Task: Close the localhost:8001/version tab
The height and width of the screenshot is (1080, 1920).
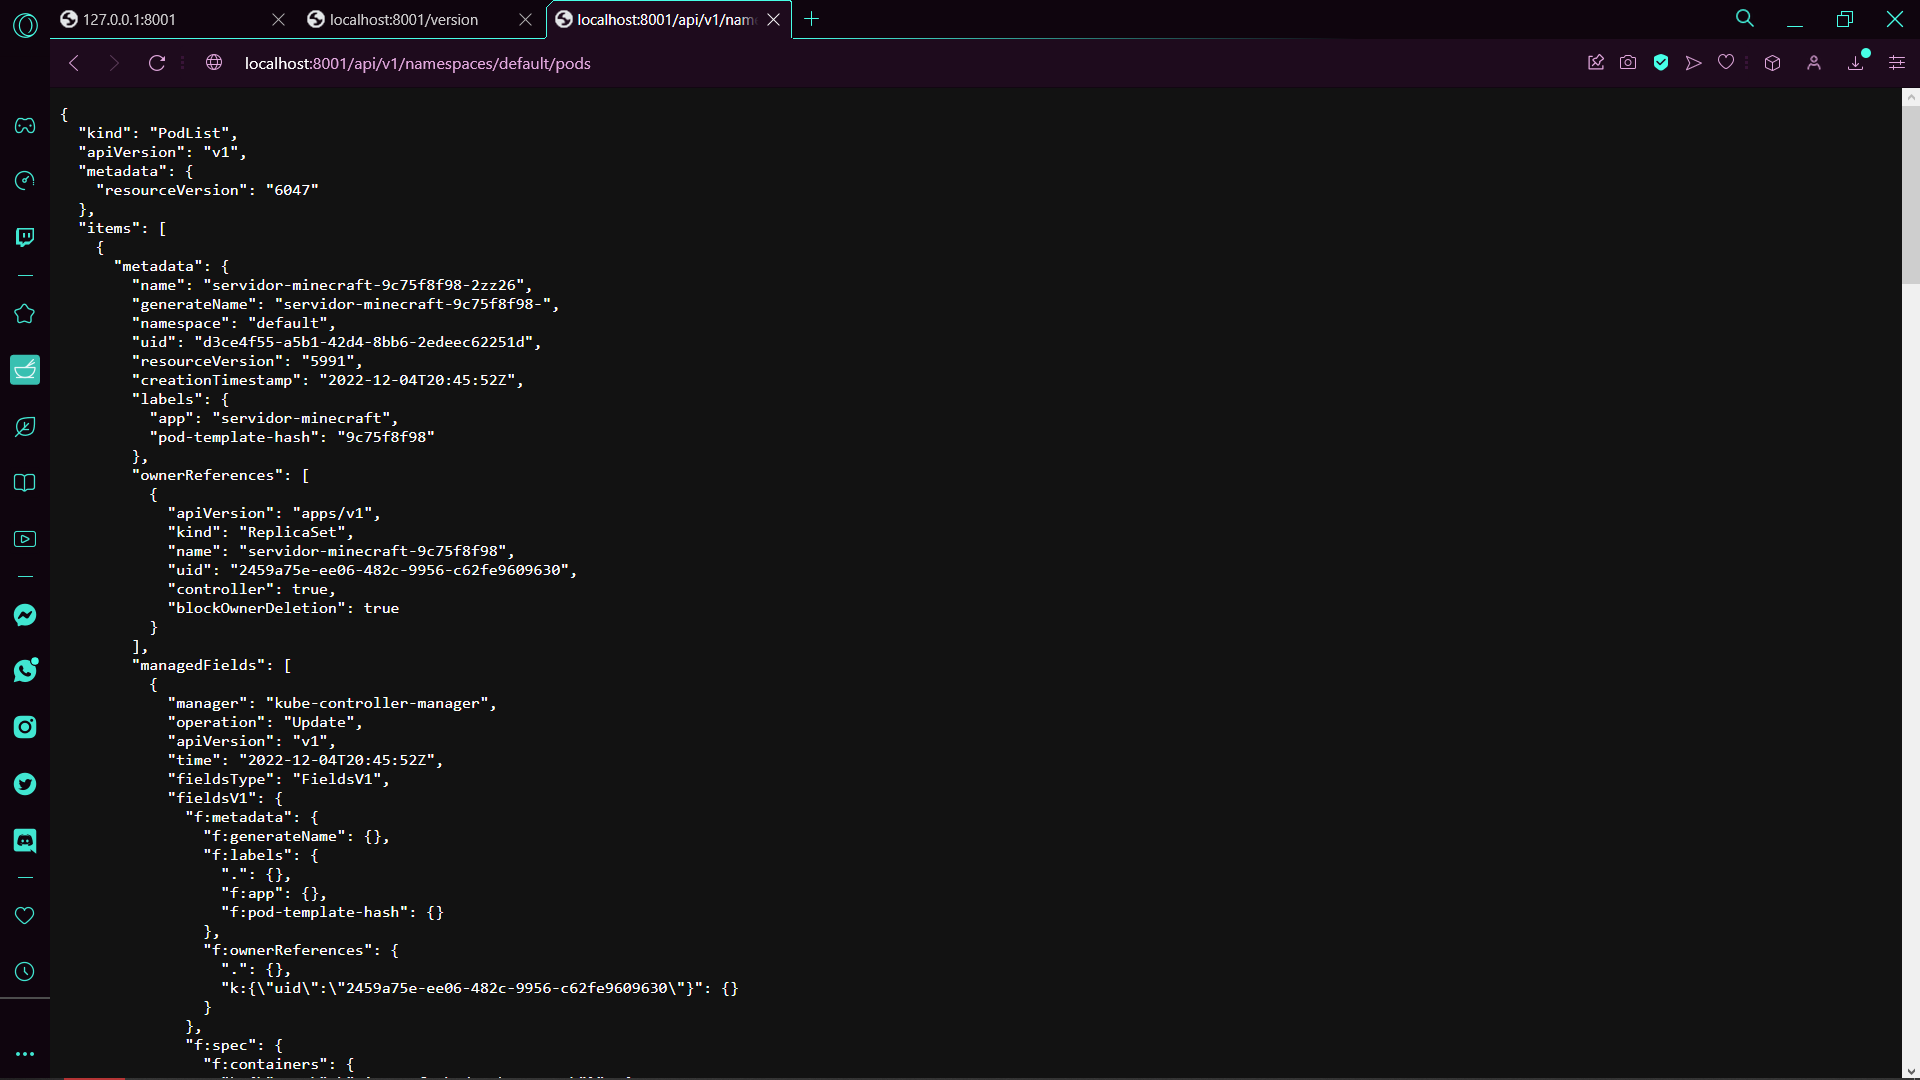Action: tap(525, 19)
